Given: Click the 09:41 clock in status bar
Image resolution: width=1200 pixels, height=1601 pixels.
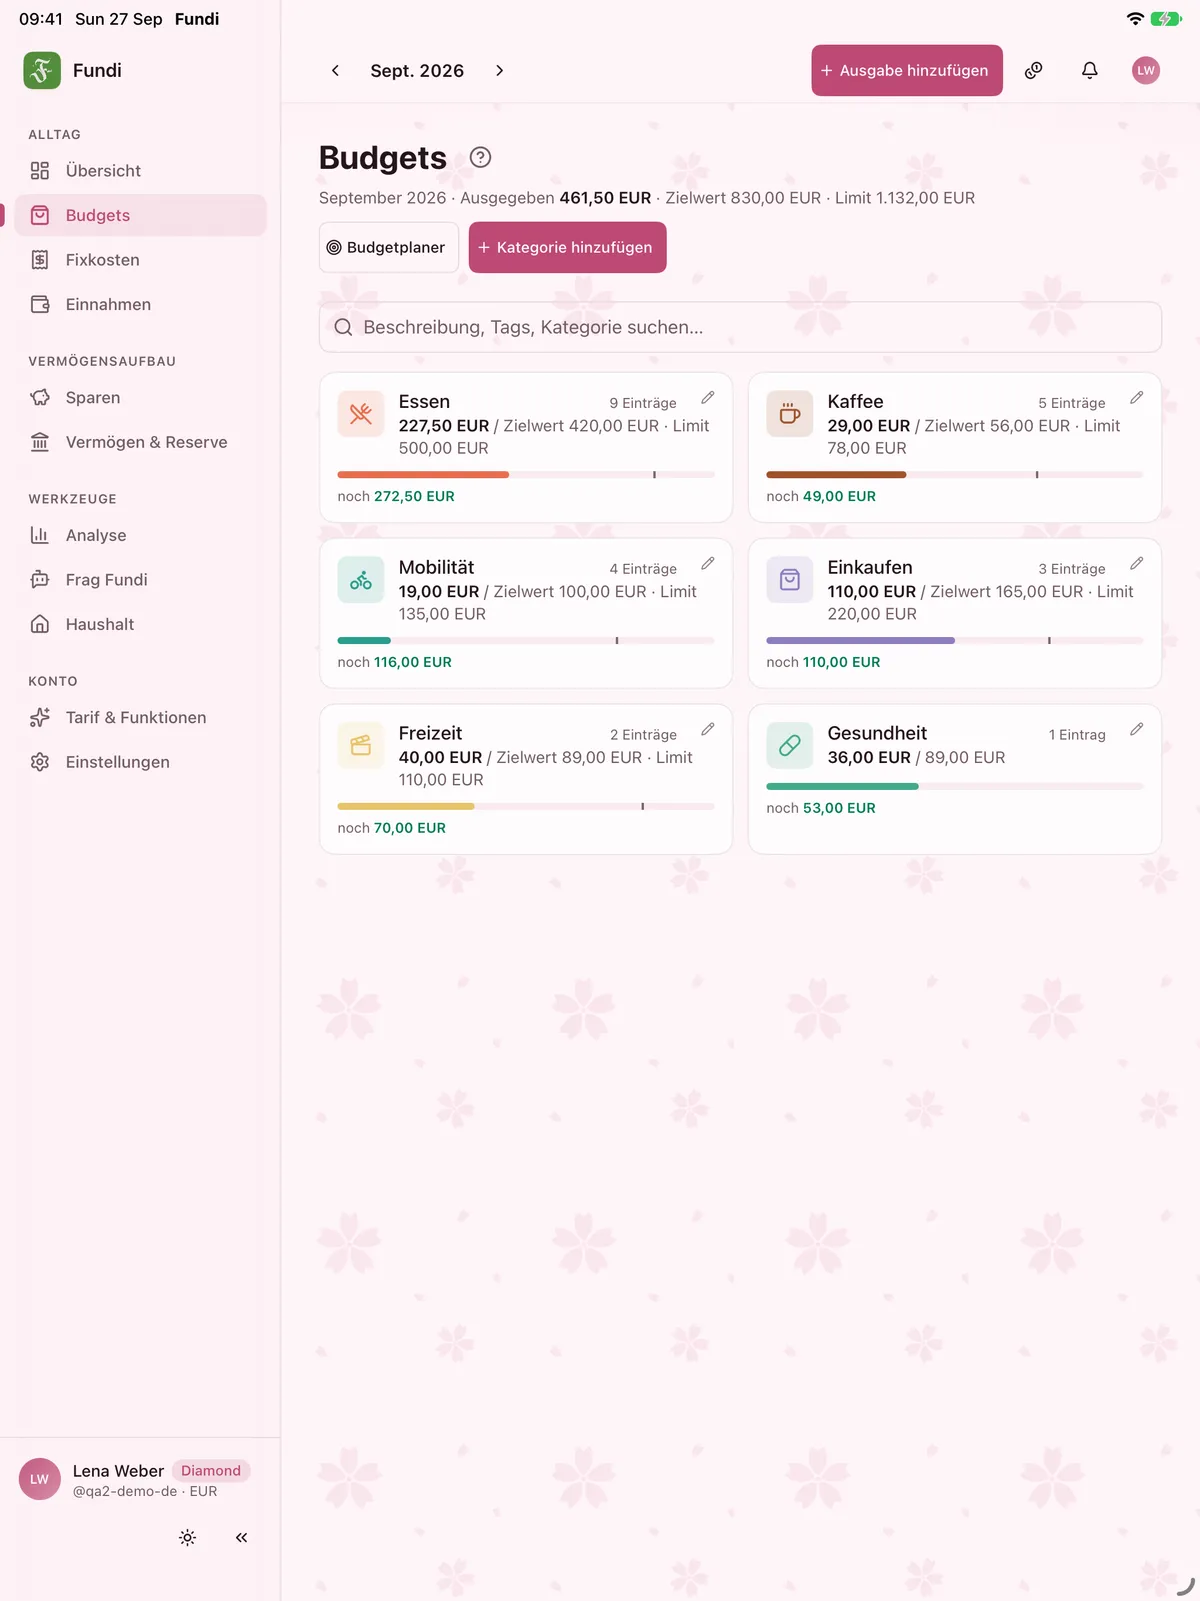Looking at the screenshot, I should pyautogui.click(x=41, y=19).
